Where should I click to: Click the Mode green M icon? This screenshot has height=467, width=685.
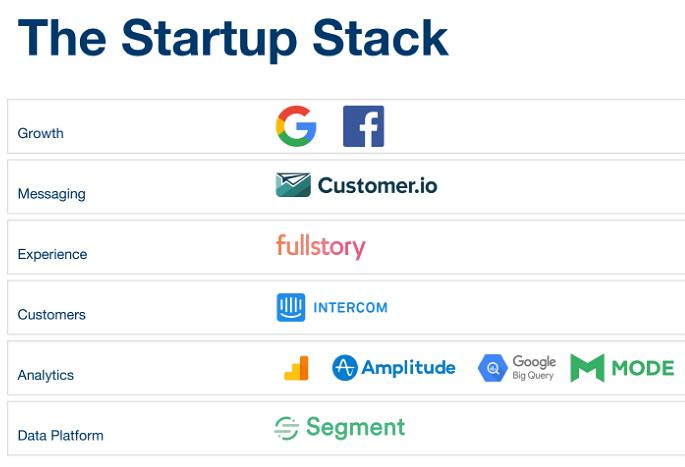tap(587, 368)
